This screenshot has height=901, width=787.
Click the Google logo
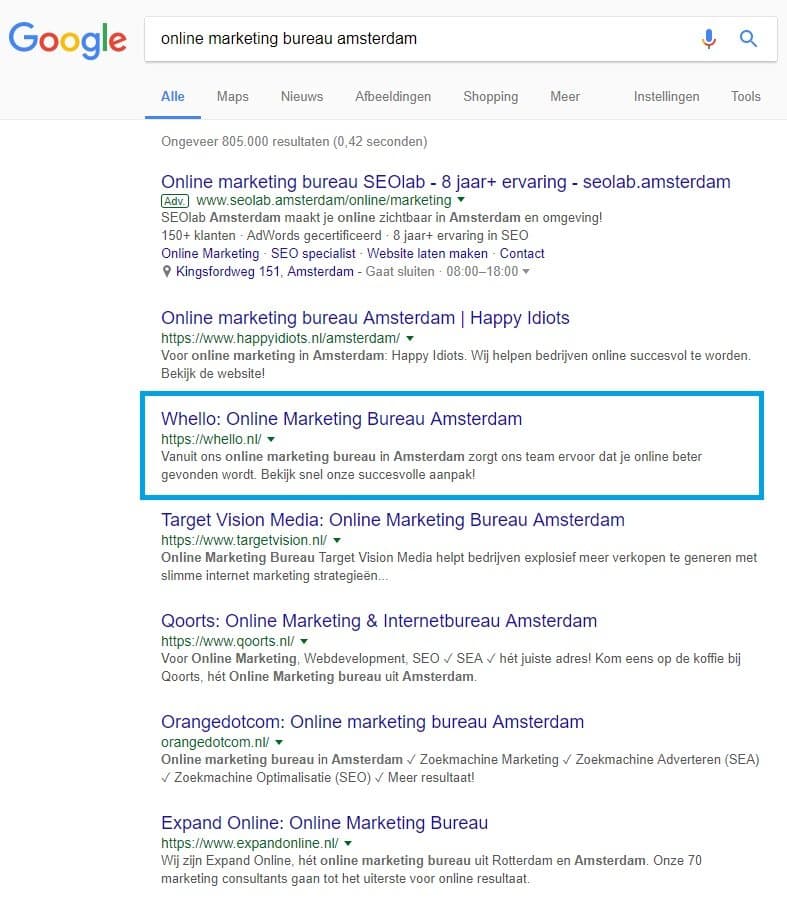pyautogui.click(x=67, y=40)
